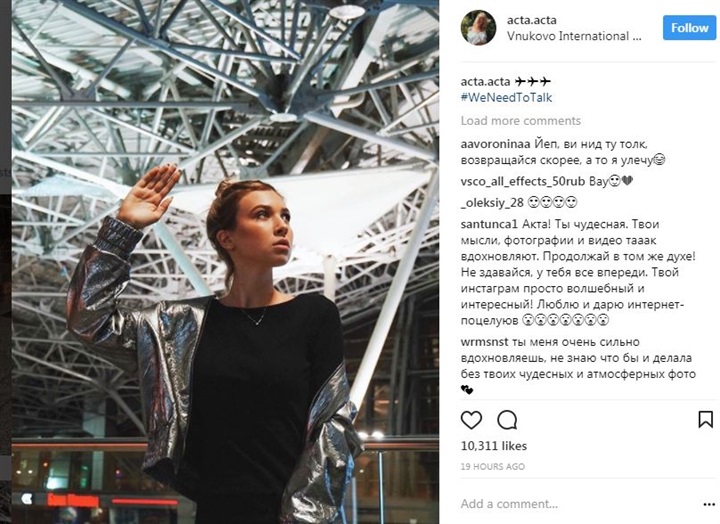Open the three-dot more options menu
Image resolution: width=720 pixels, height=524 pixels.
tap(709, 505)
